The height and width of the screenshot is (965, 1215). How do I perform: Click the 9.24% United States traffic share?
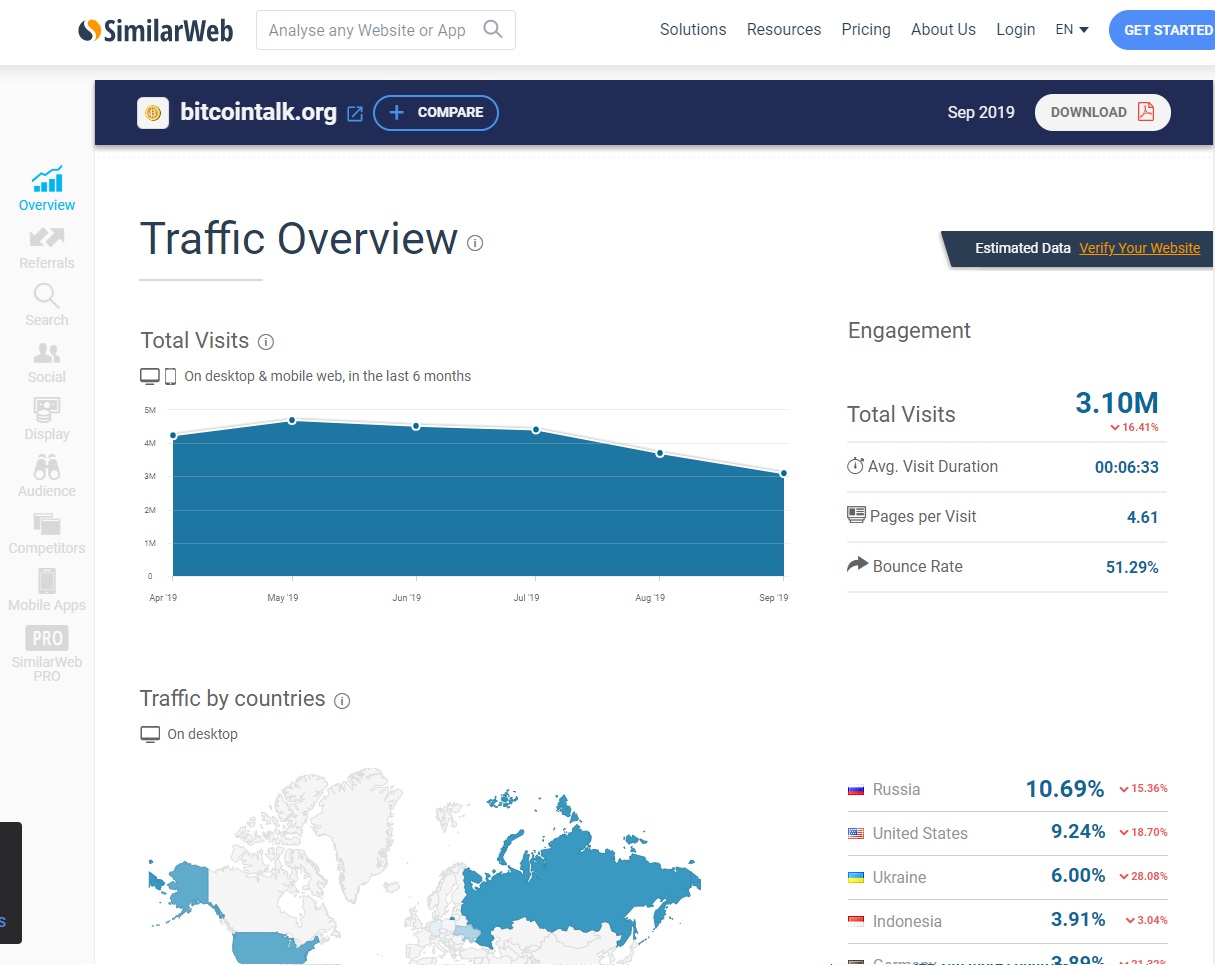pyautogui.click(x=1078, y=832)
